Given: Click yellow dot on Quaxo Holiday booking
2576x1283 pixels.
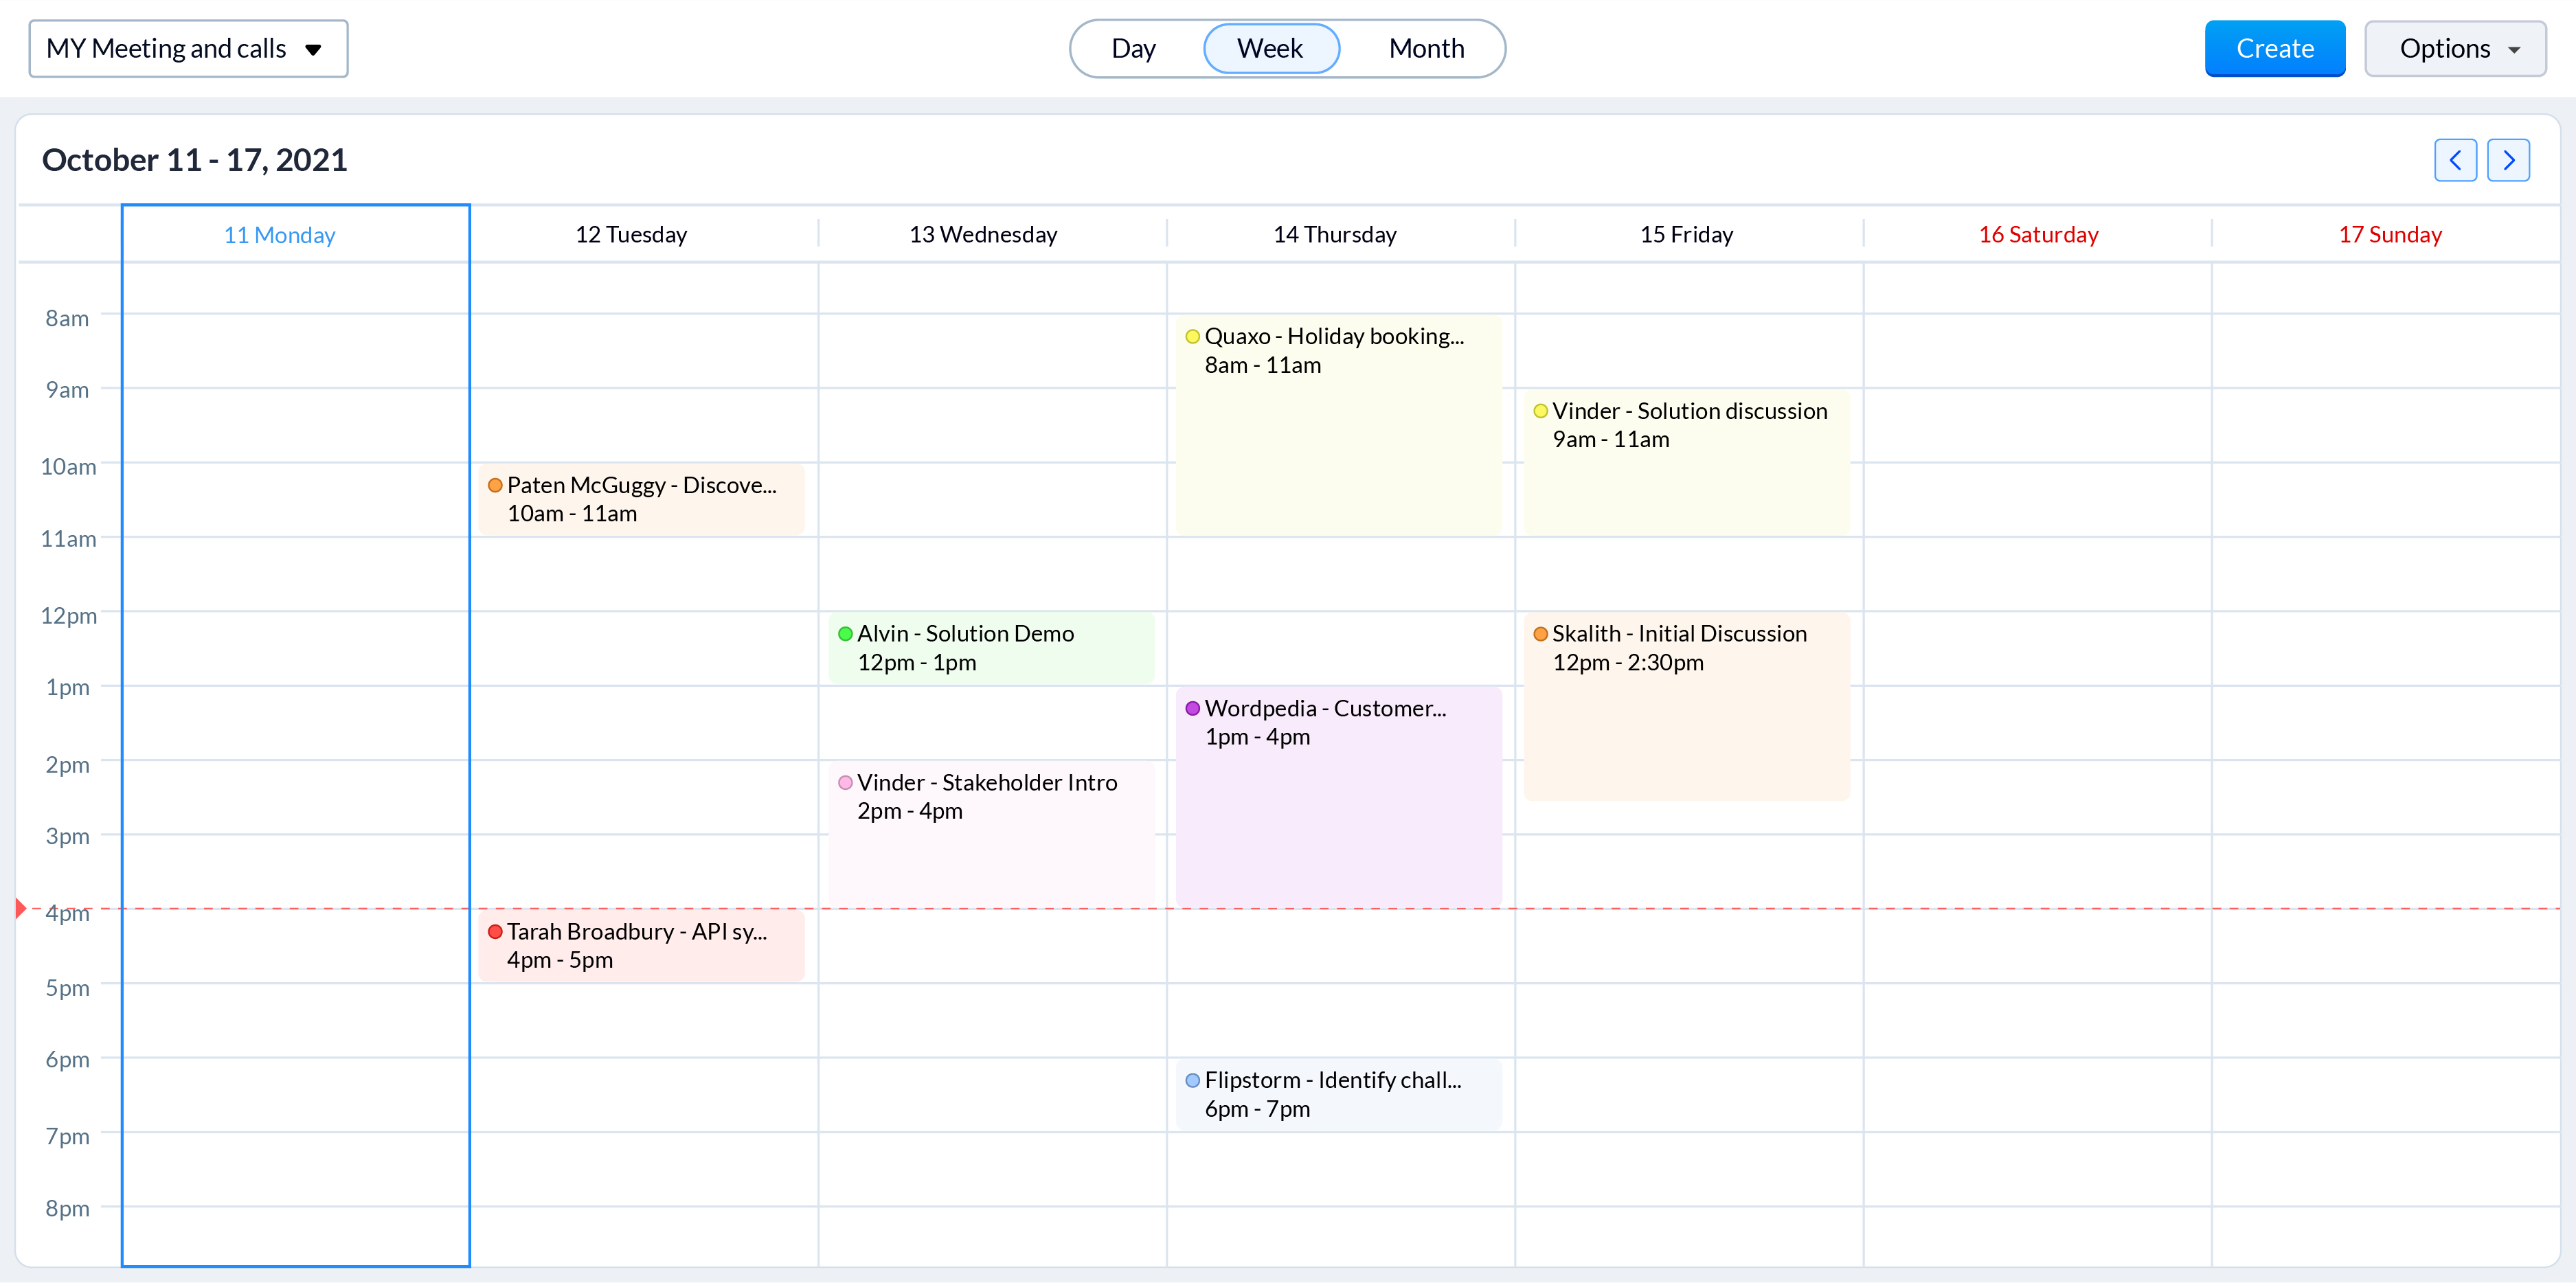Looking at the screenshot, I should pos(1192,336).
